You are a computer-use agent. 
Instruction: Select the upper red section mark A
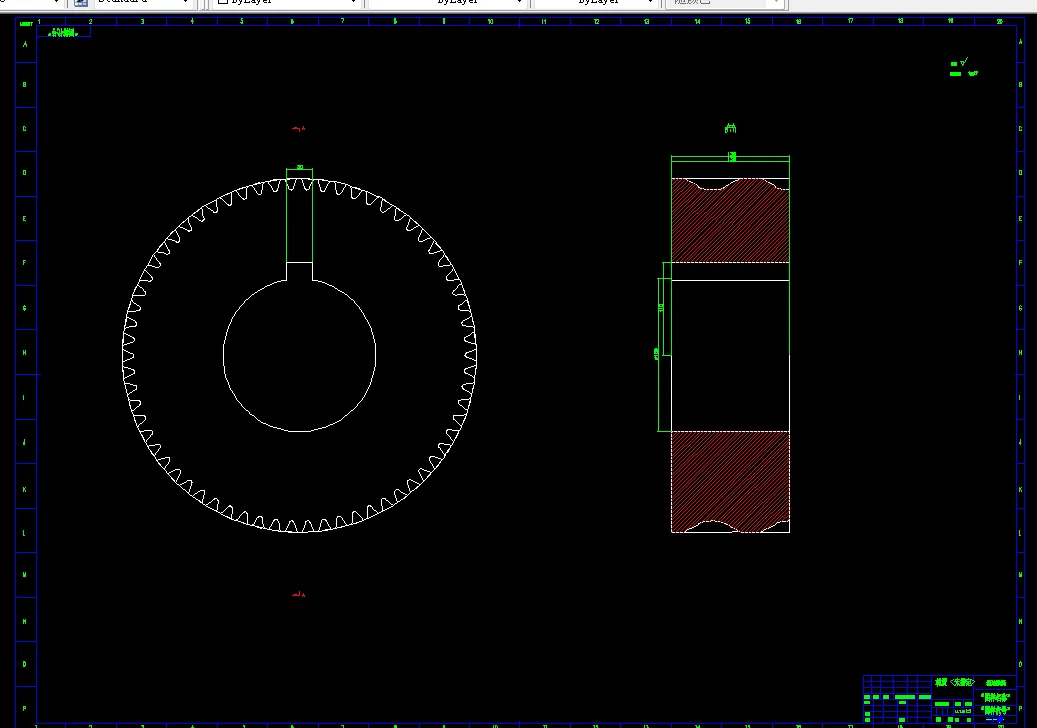(298, 129)
